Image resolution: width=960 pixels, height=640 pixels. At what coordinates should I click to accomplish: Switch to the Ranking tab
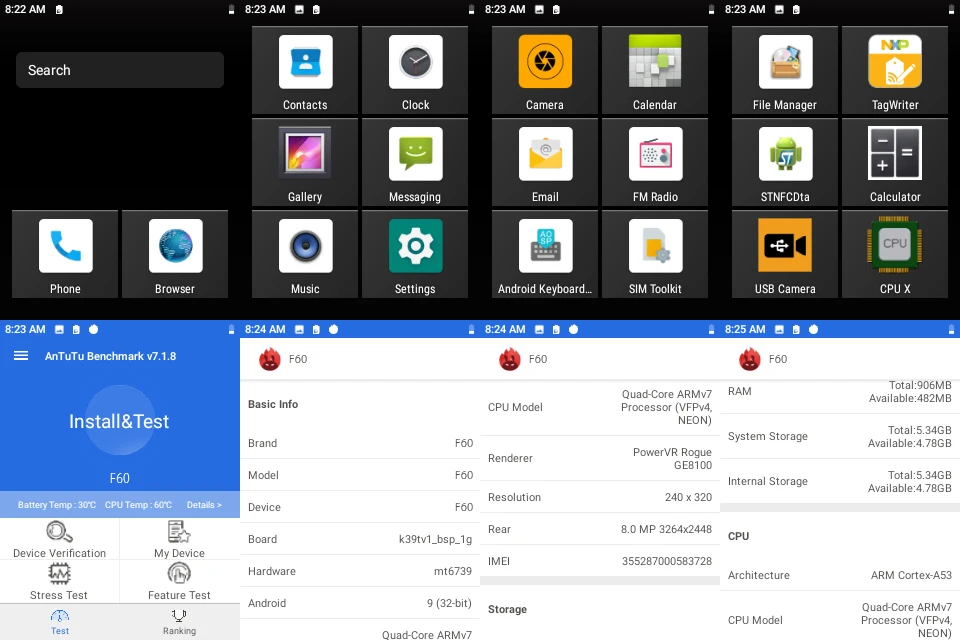coord(180,622)
